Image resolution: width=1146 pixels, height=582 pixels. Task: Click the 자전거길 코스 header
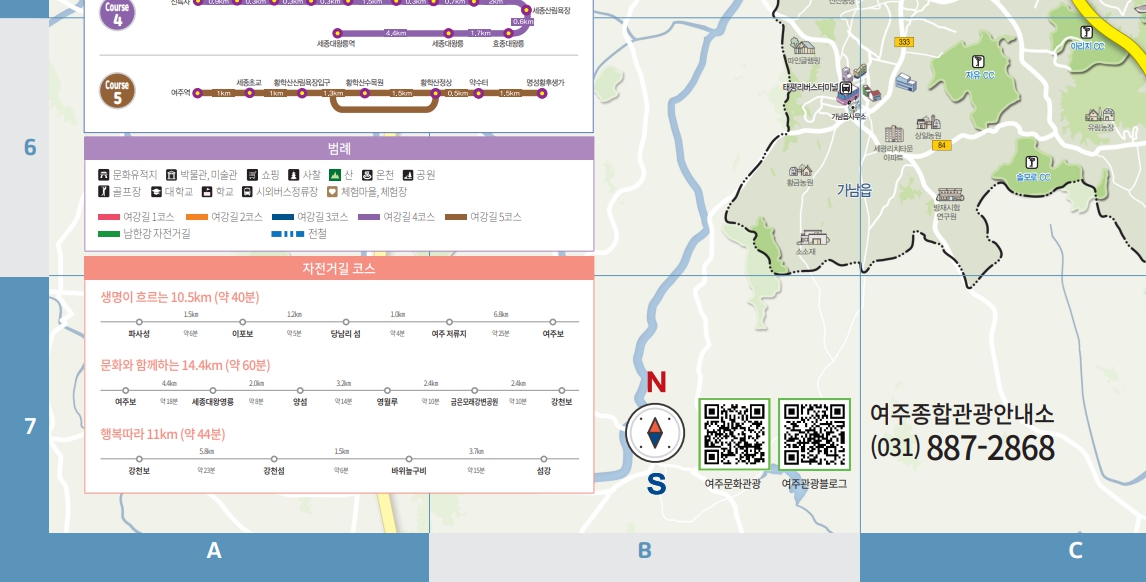click(339, 268)
